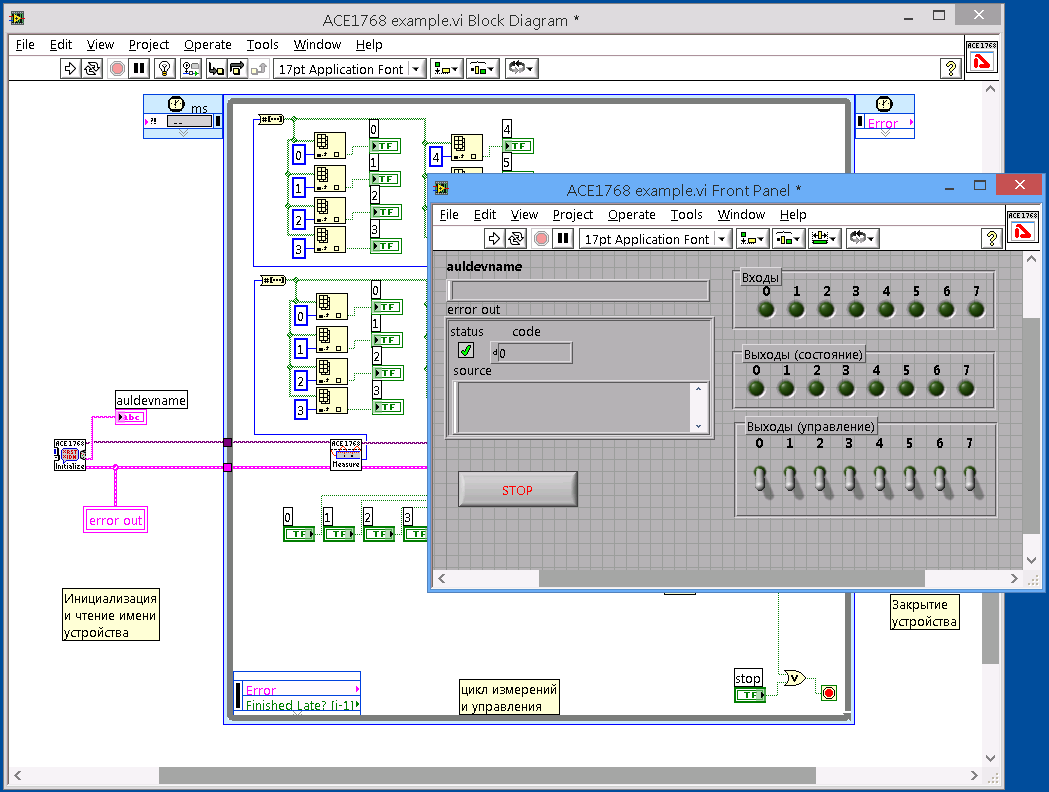
Task: Toggle Выходы (управление) switch 6
Action: pos(940,482)
